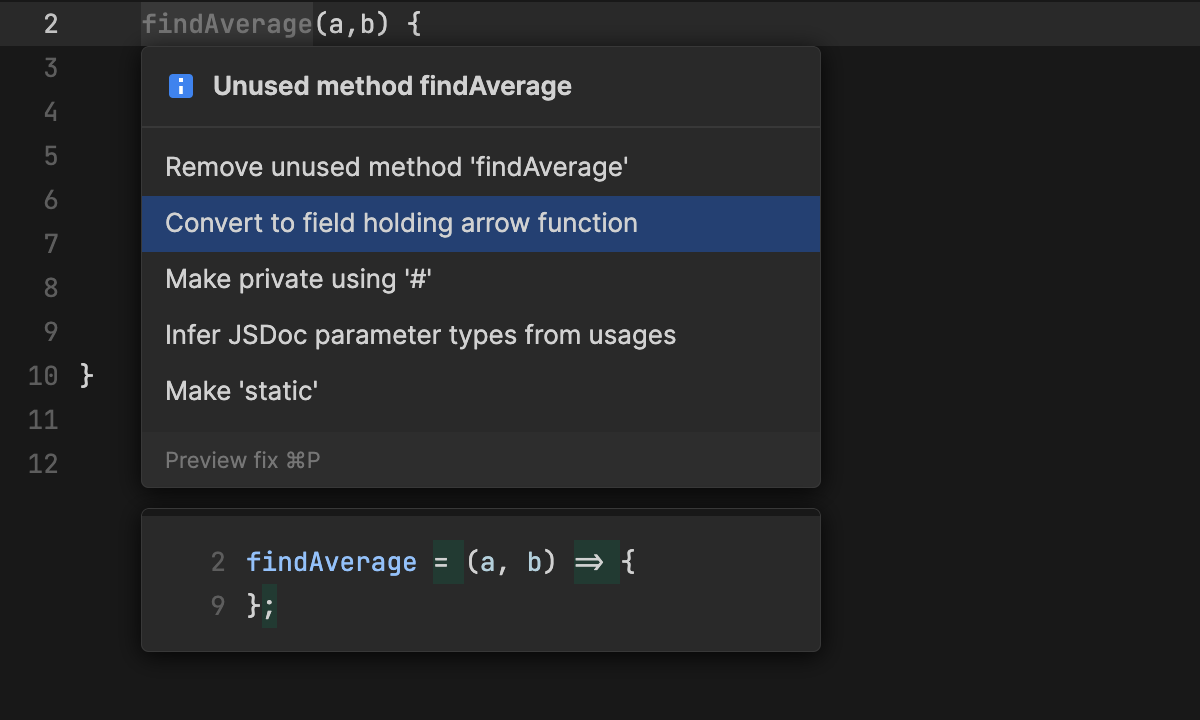Place cursor in the (a,b) parameters on editor line 2
Image resolution: width=1200 pixels, height=720 pixels.
click(x=352, y=23)
